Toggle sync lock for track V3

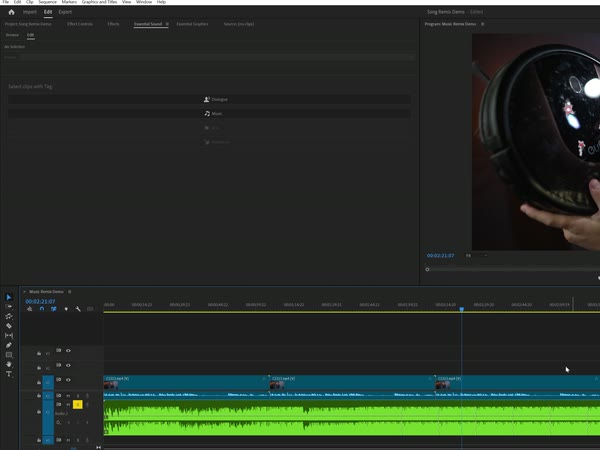59,350
